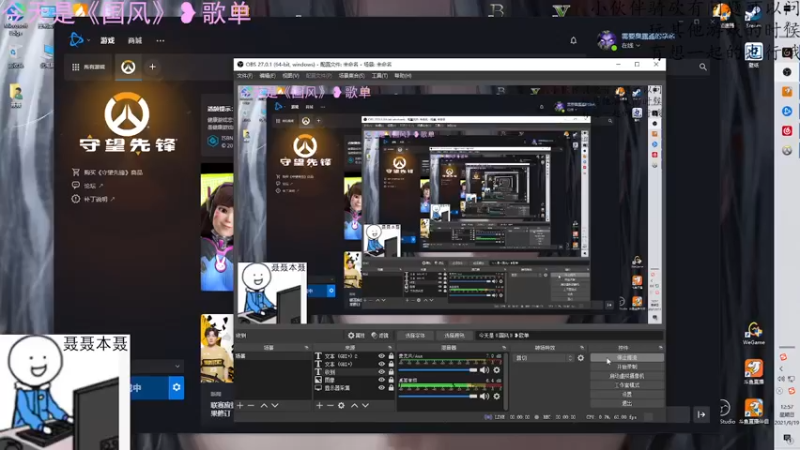
Task: Move the scene down in OBS
Action: pyautogui.click(x=275, y=405)
